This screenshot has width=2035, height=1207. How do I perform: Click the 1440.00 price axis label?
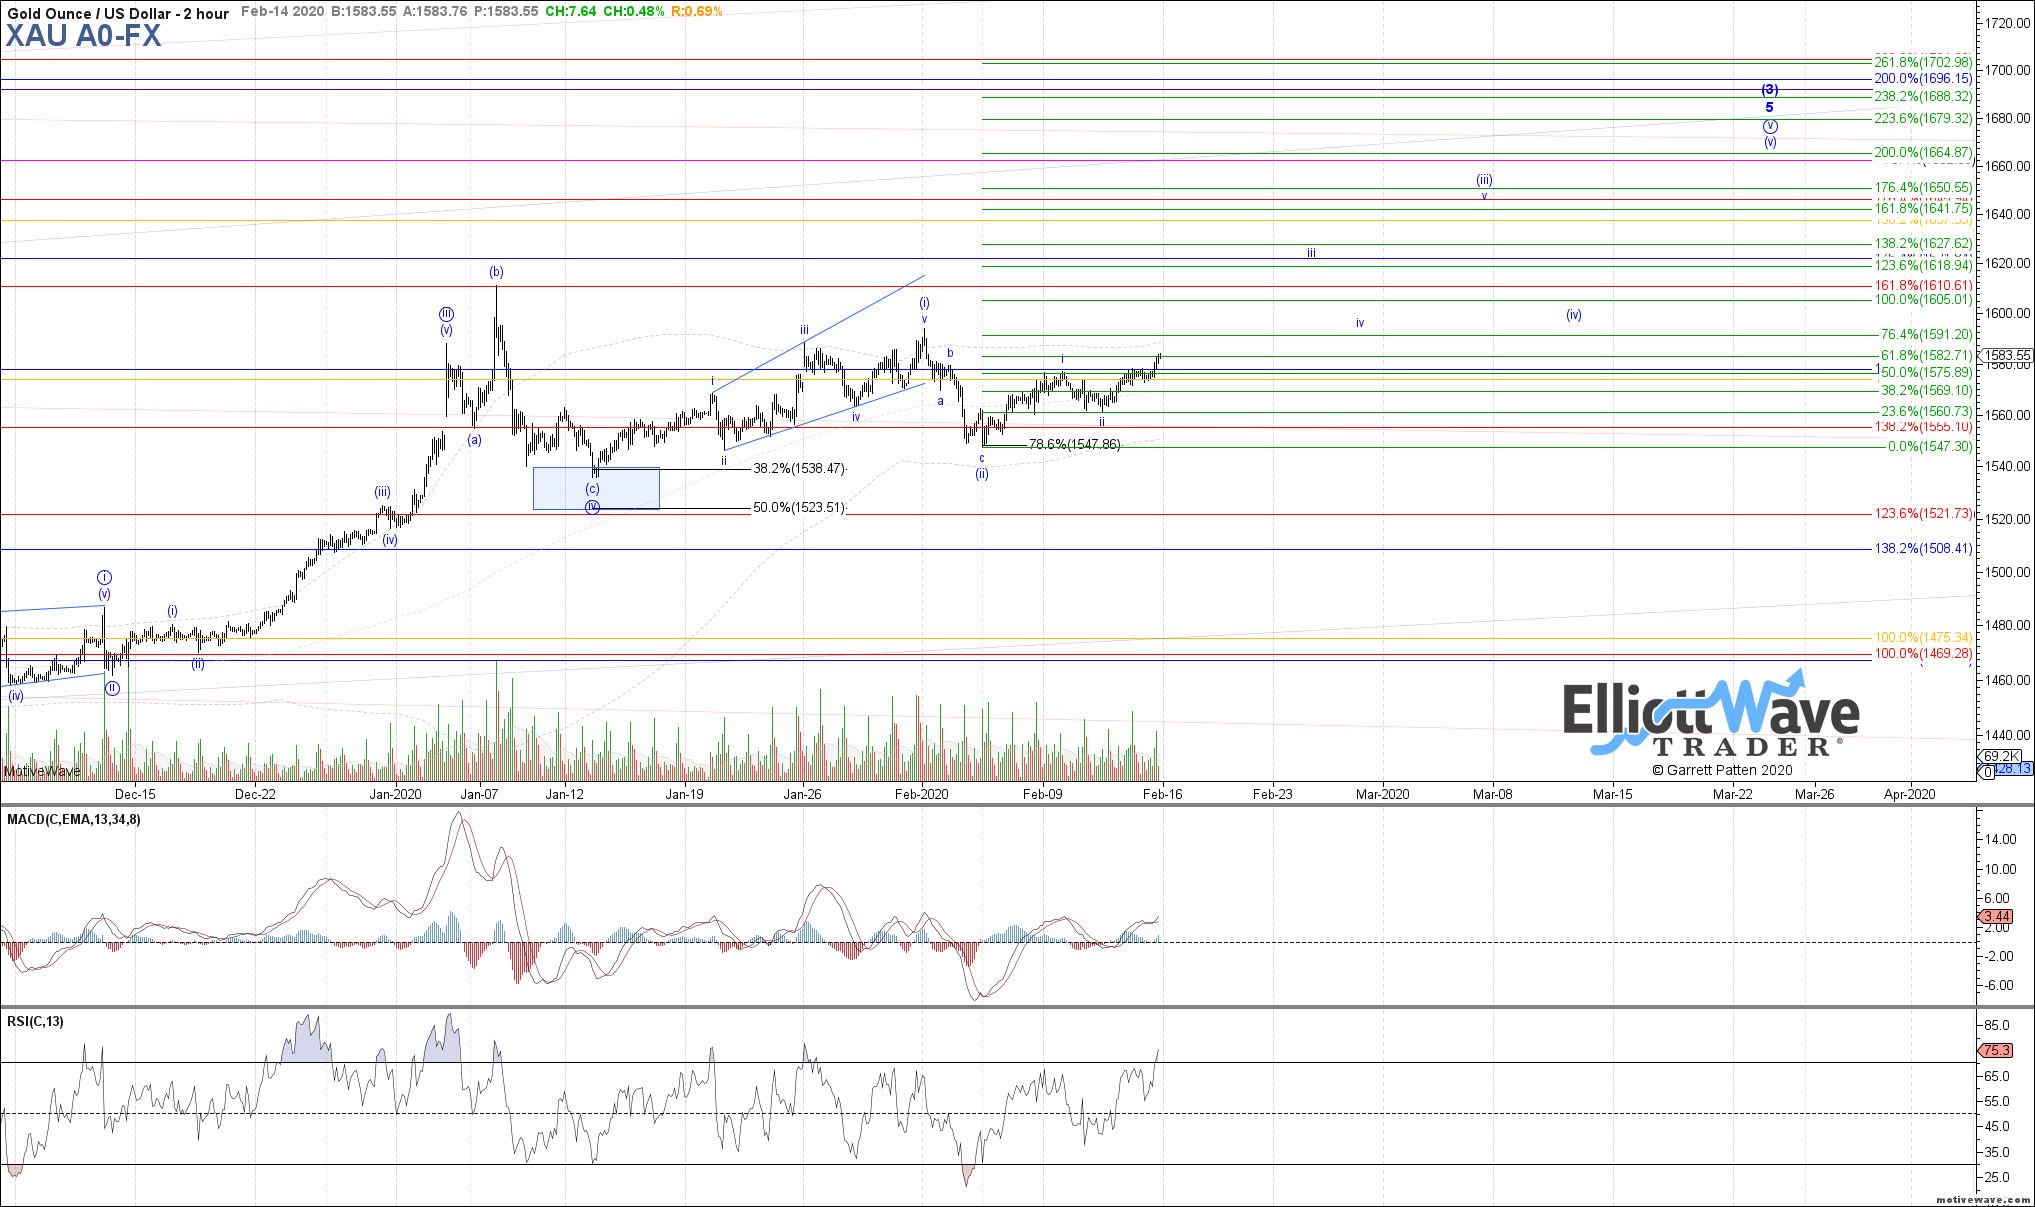2008,735
